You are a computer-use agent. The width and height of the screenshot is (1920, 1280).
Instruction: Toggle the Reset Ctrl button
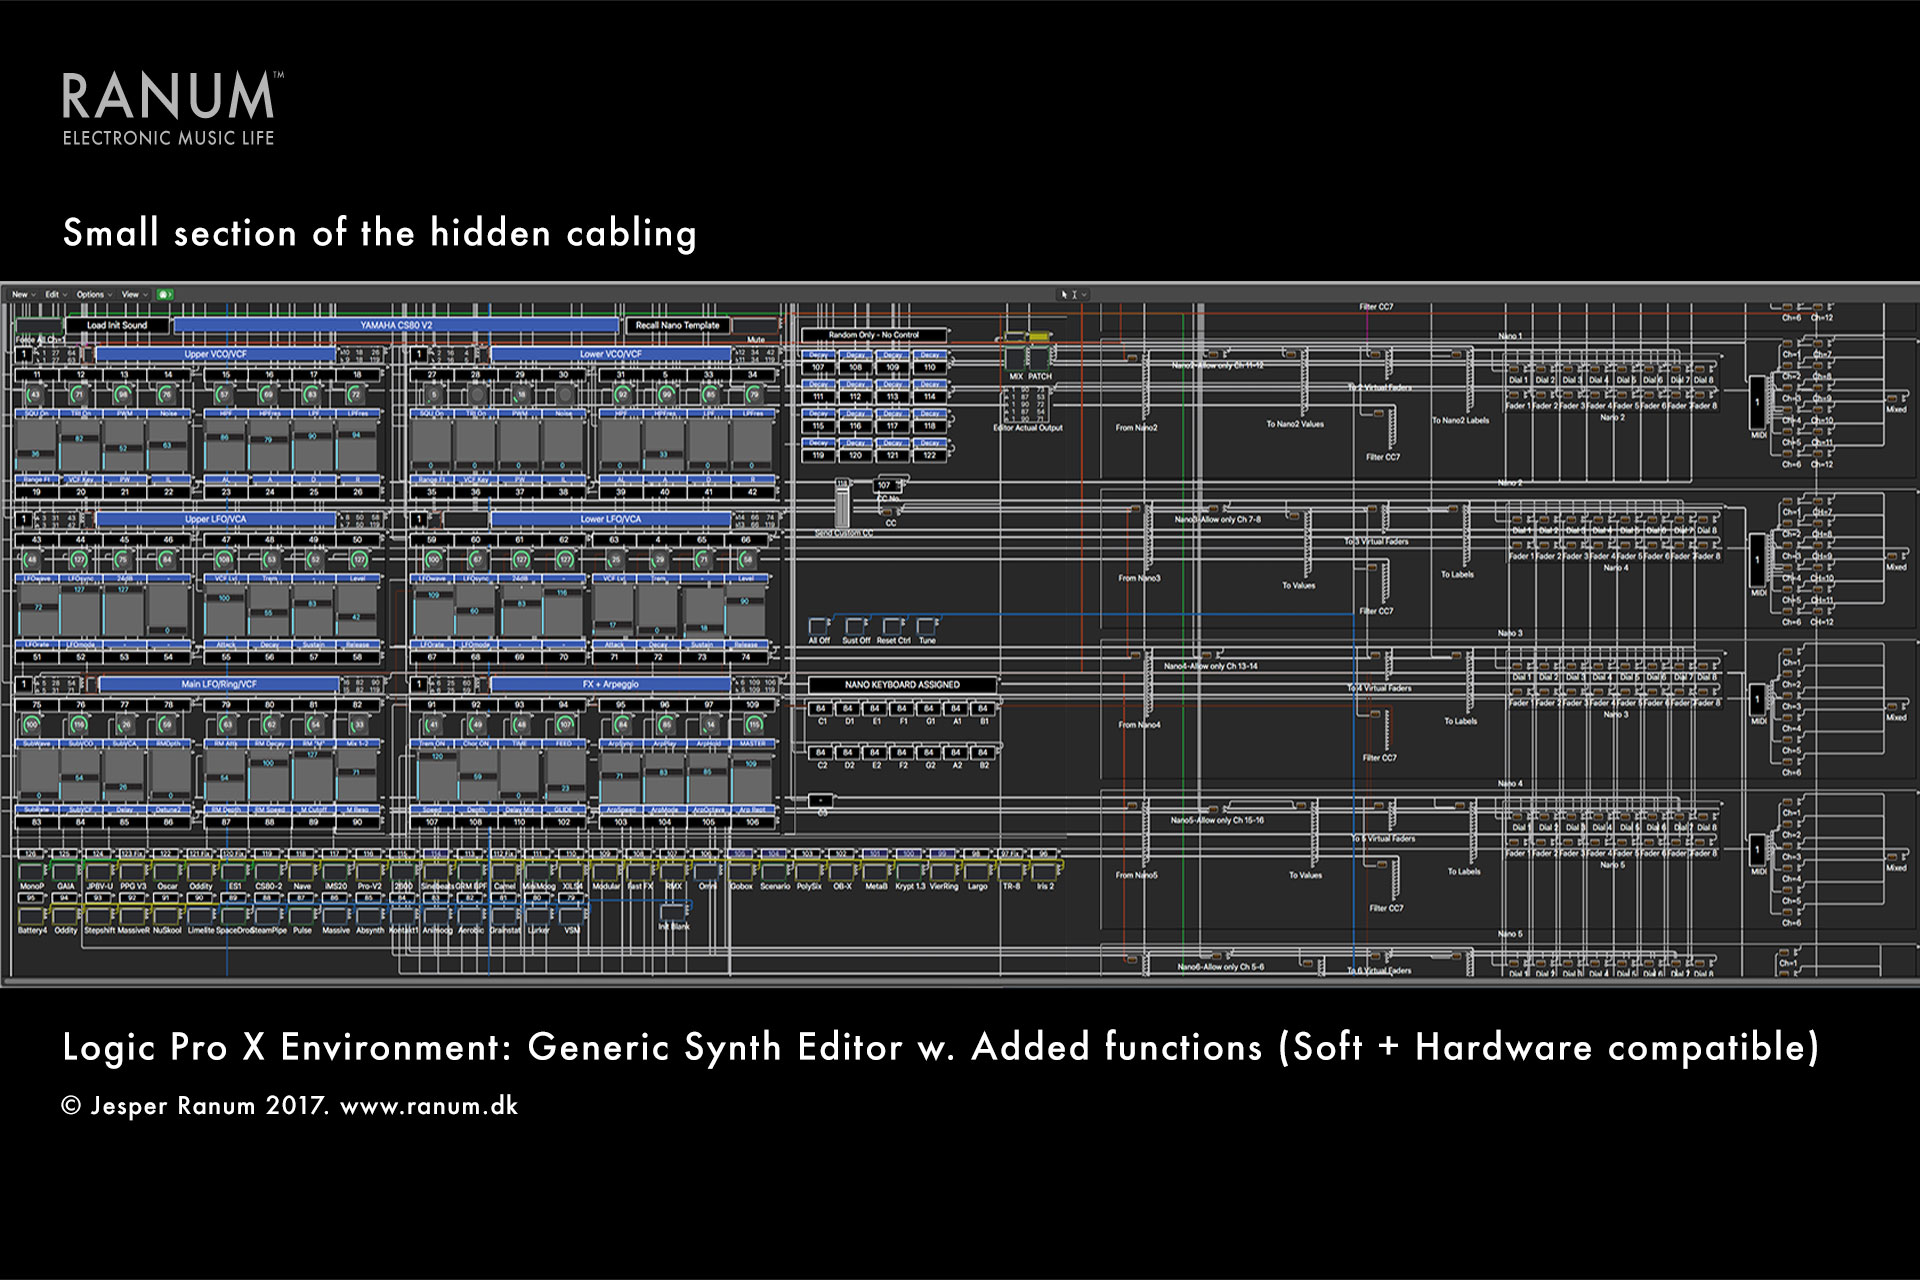892,627
